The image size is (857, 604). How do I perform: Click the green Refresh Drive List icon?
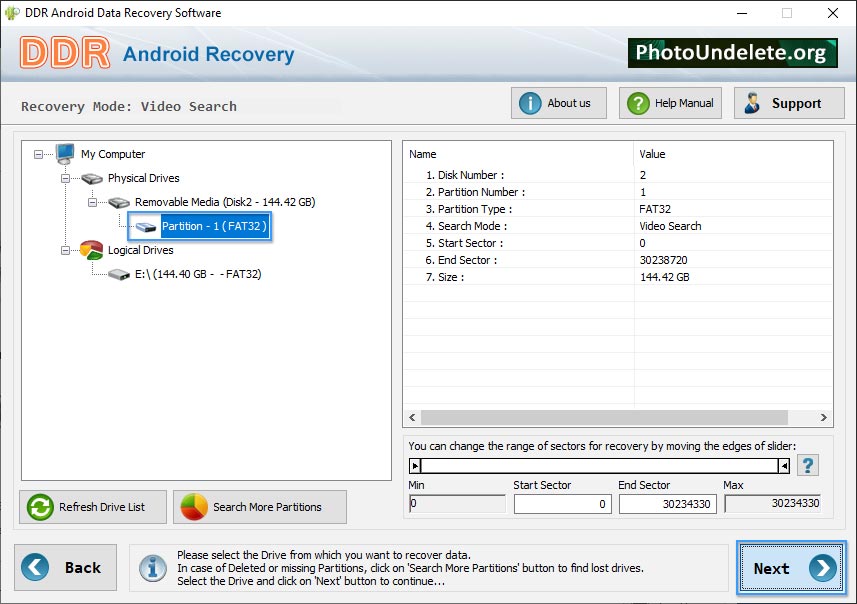pos(40,507)
